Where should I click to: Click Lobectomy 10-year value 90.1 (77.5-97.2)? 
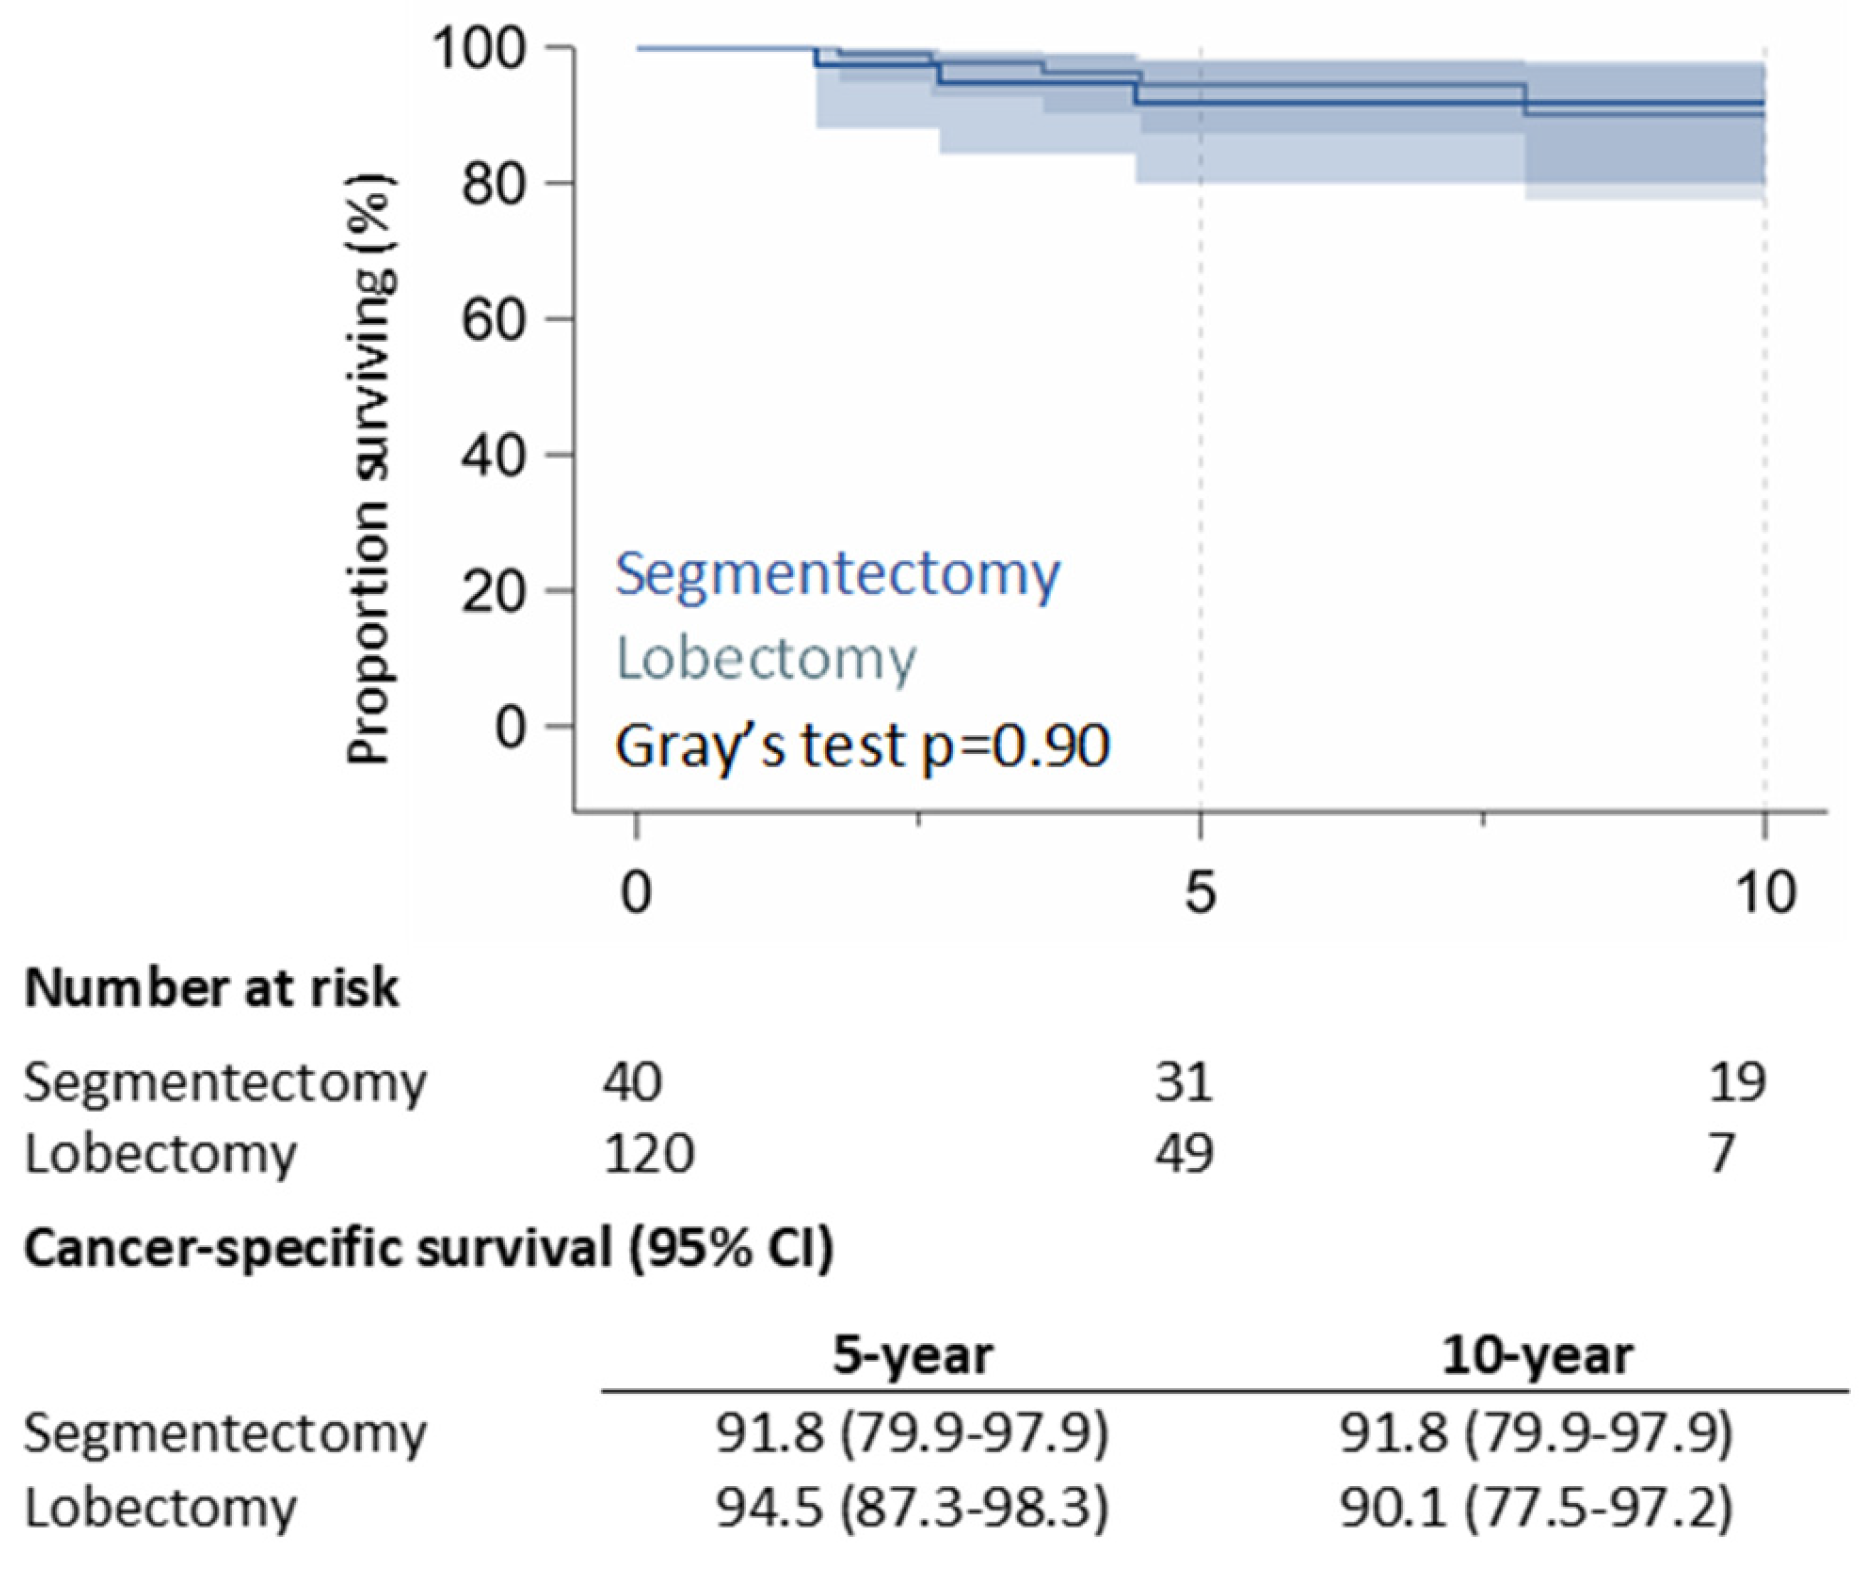click(x=1537, y=1508)
